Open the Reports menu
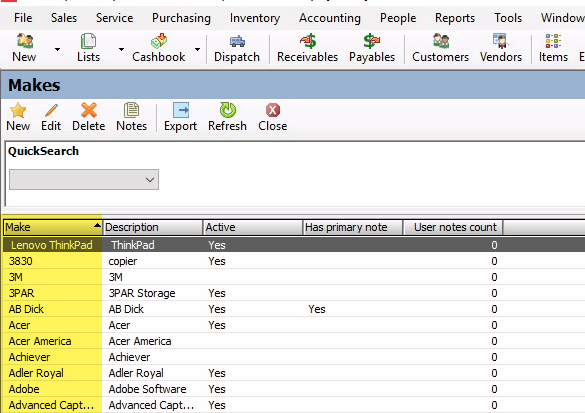The height and width of the screenshot is (413, 585). coord(455,18)
